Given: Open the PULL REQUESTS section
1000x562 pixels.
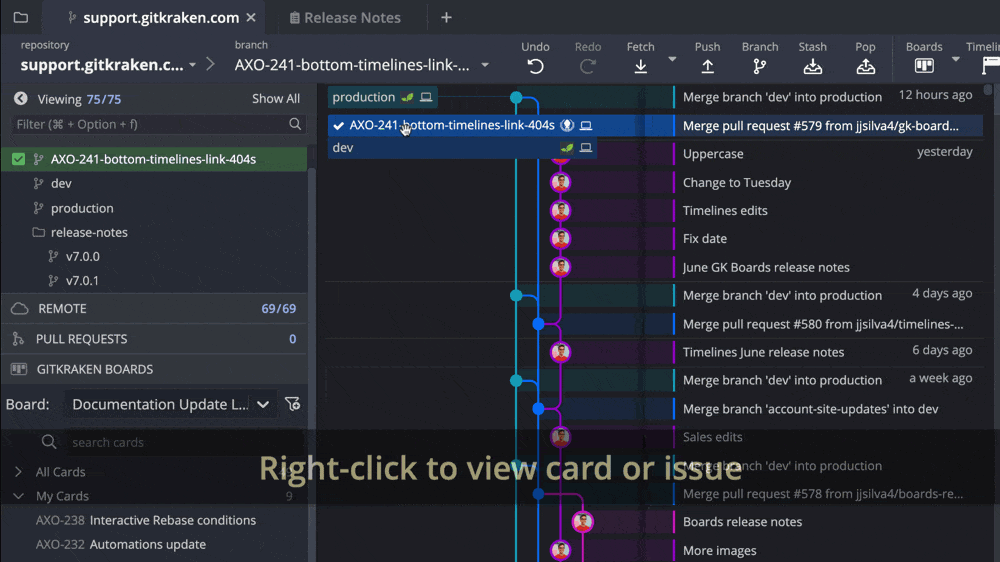Looking at the screenshot, I should (x=154, y=339).
